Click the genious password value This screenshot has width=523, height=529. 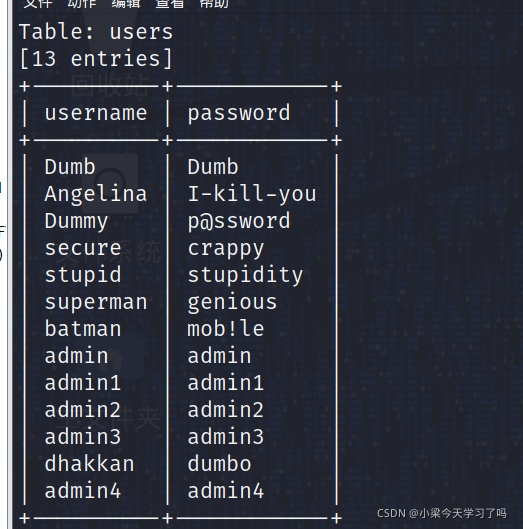(x=232, y=302)
